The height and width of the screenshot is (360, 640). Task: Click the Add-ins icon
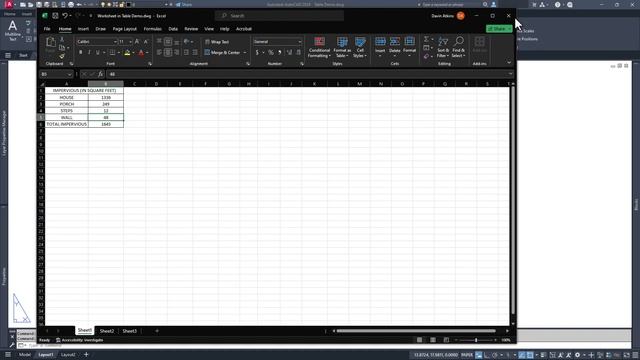point(480,42)
